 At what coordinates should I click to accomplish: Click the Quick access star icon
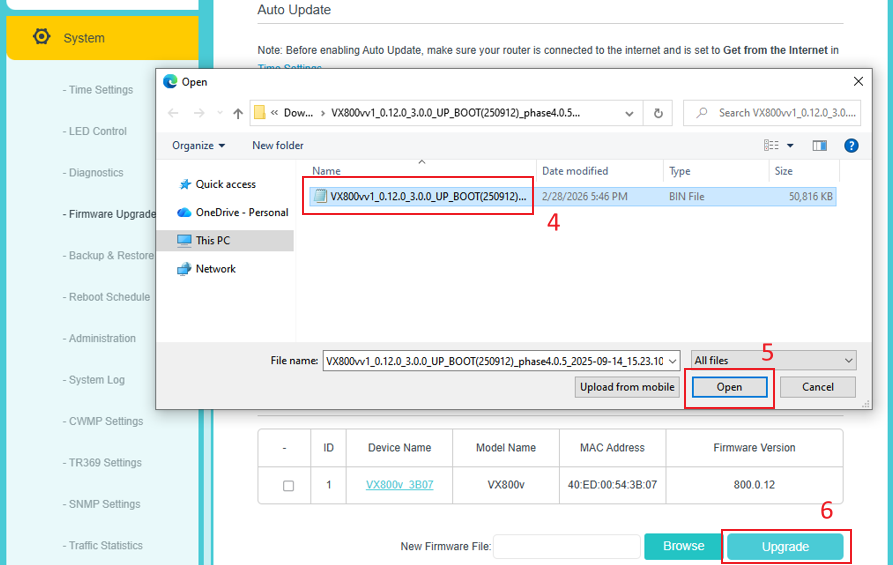185,185
